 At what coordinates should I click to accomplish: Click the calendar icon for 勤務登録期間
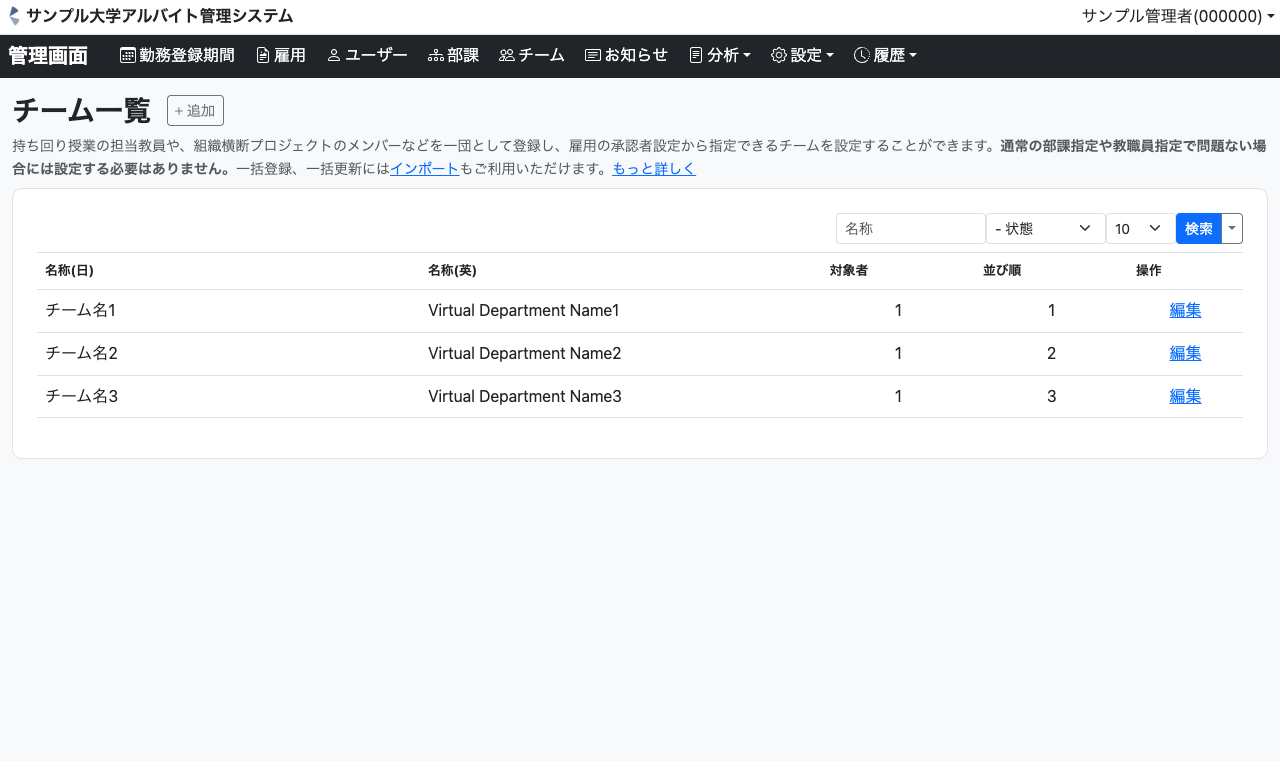[x=128, y=56]
